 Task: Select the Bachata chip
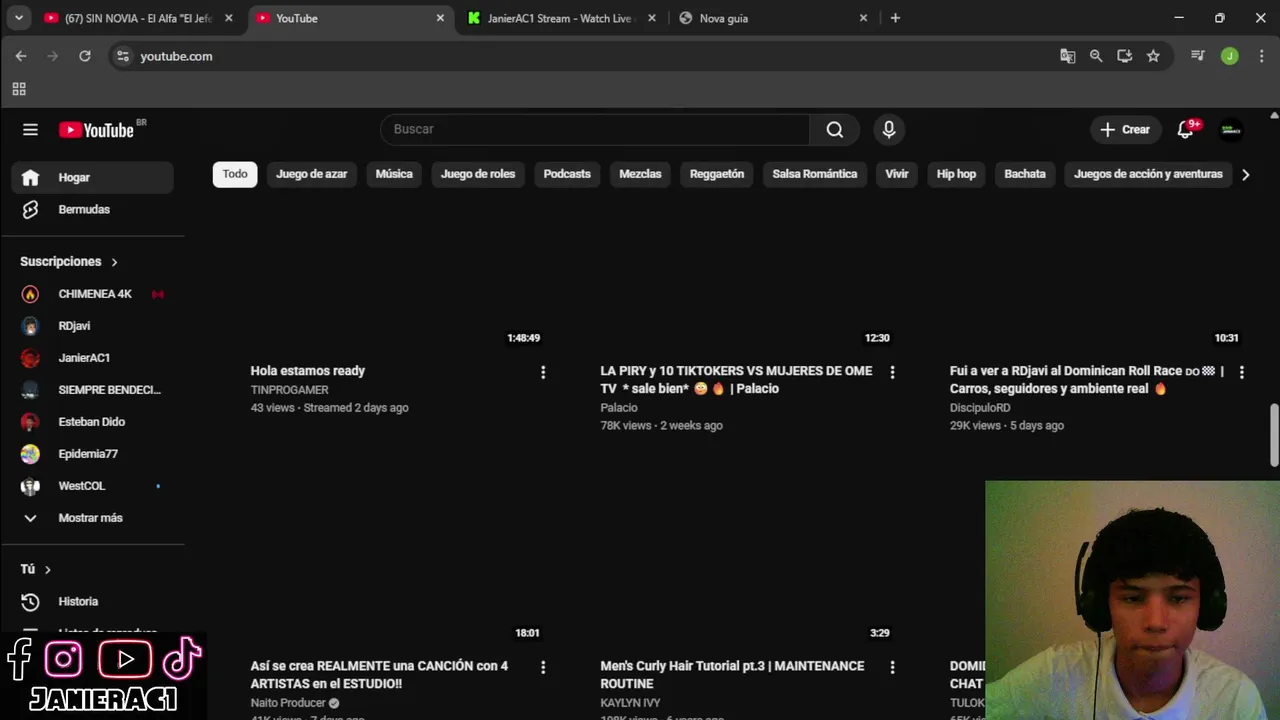[x=1025, y=174]
